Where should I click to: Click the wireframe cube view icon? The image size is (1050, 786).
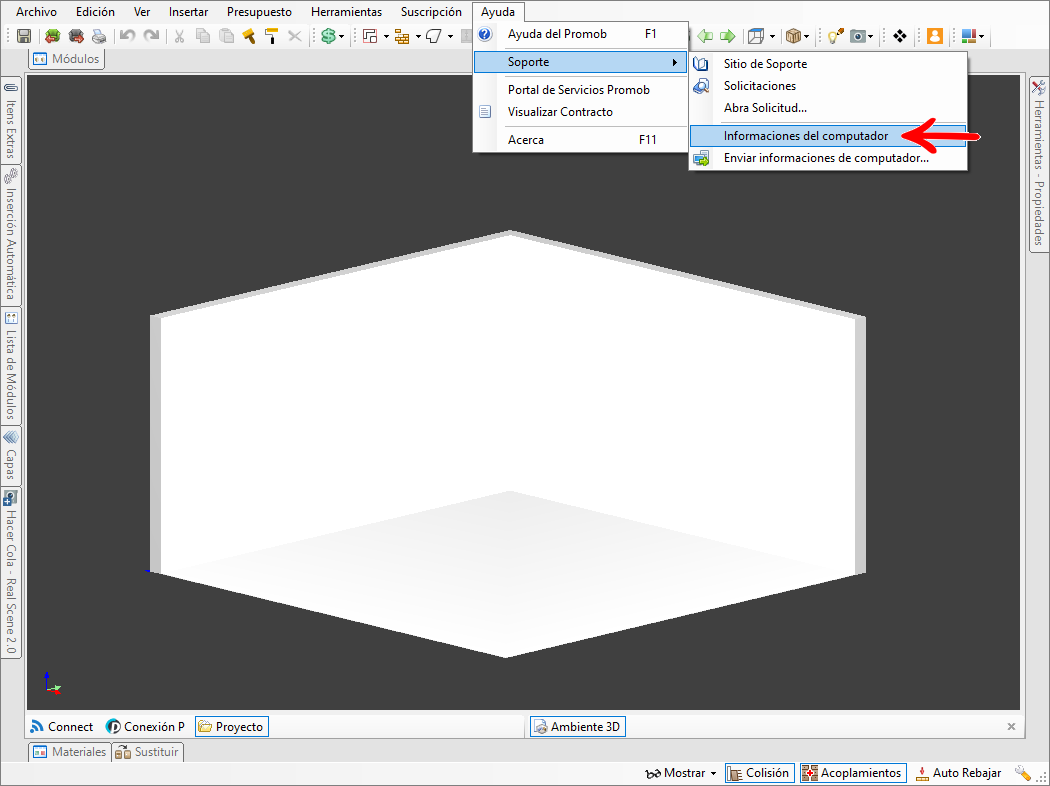(x=756, y=36)
